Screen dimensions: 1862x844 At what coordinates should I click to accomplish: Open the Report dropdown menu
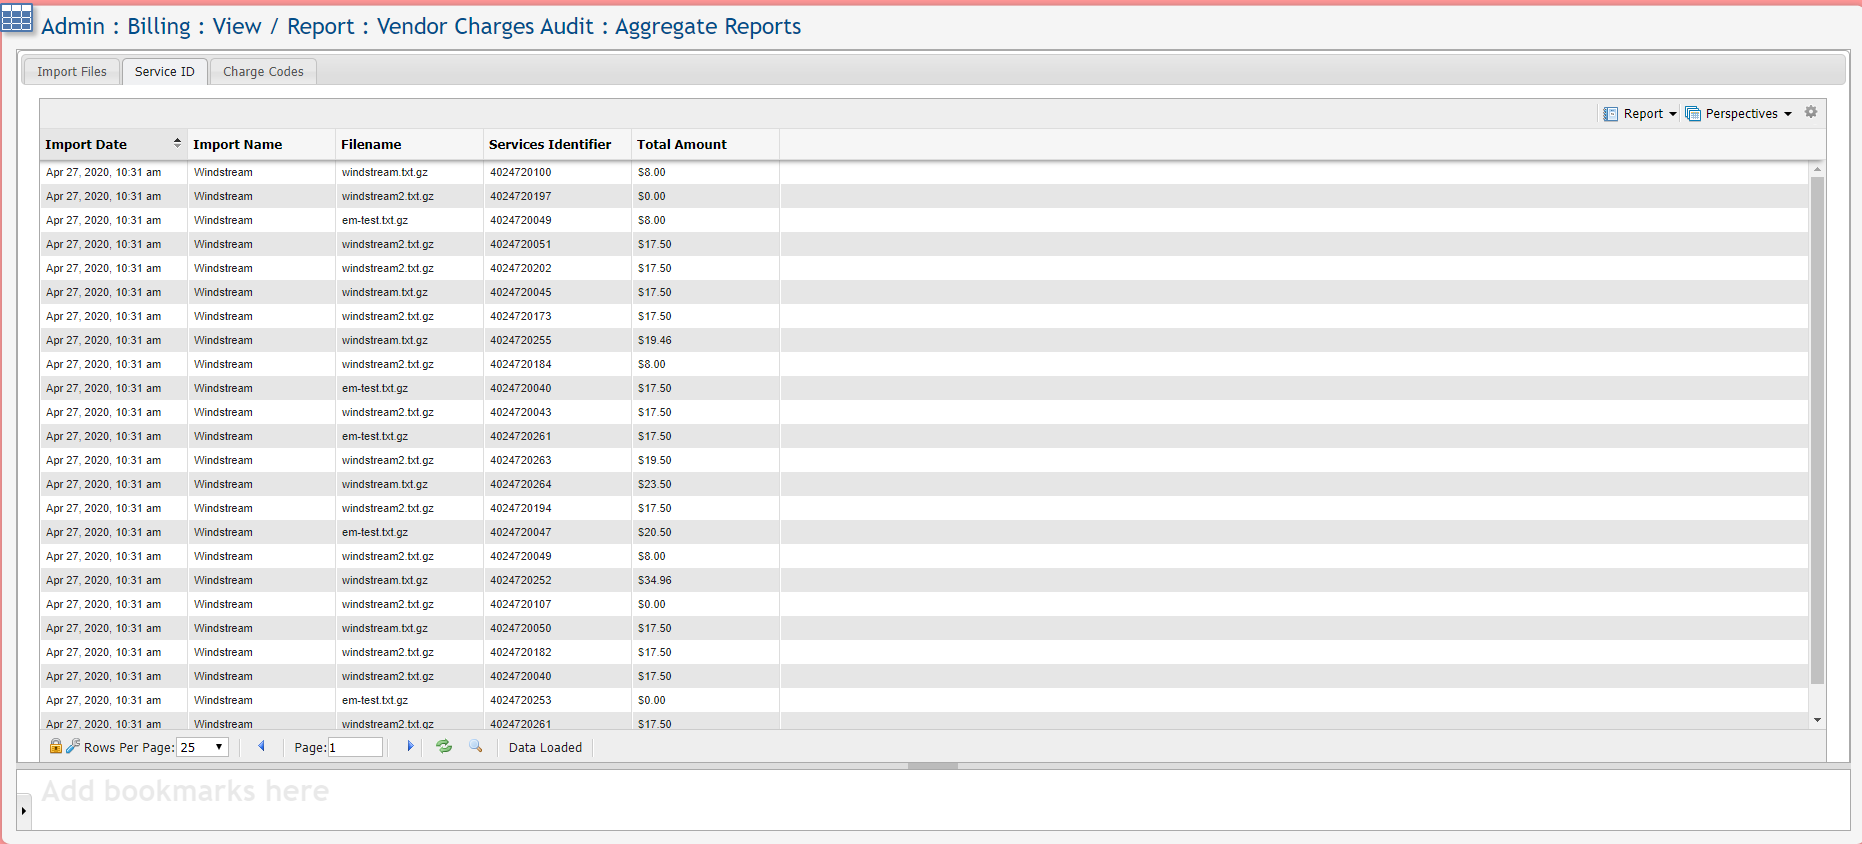pos(1640,114)
